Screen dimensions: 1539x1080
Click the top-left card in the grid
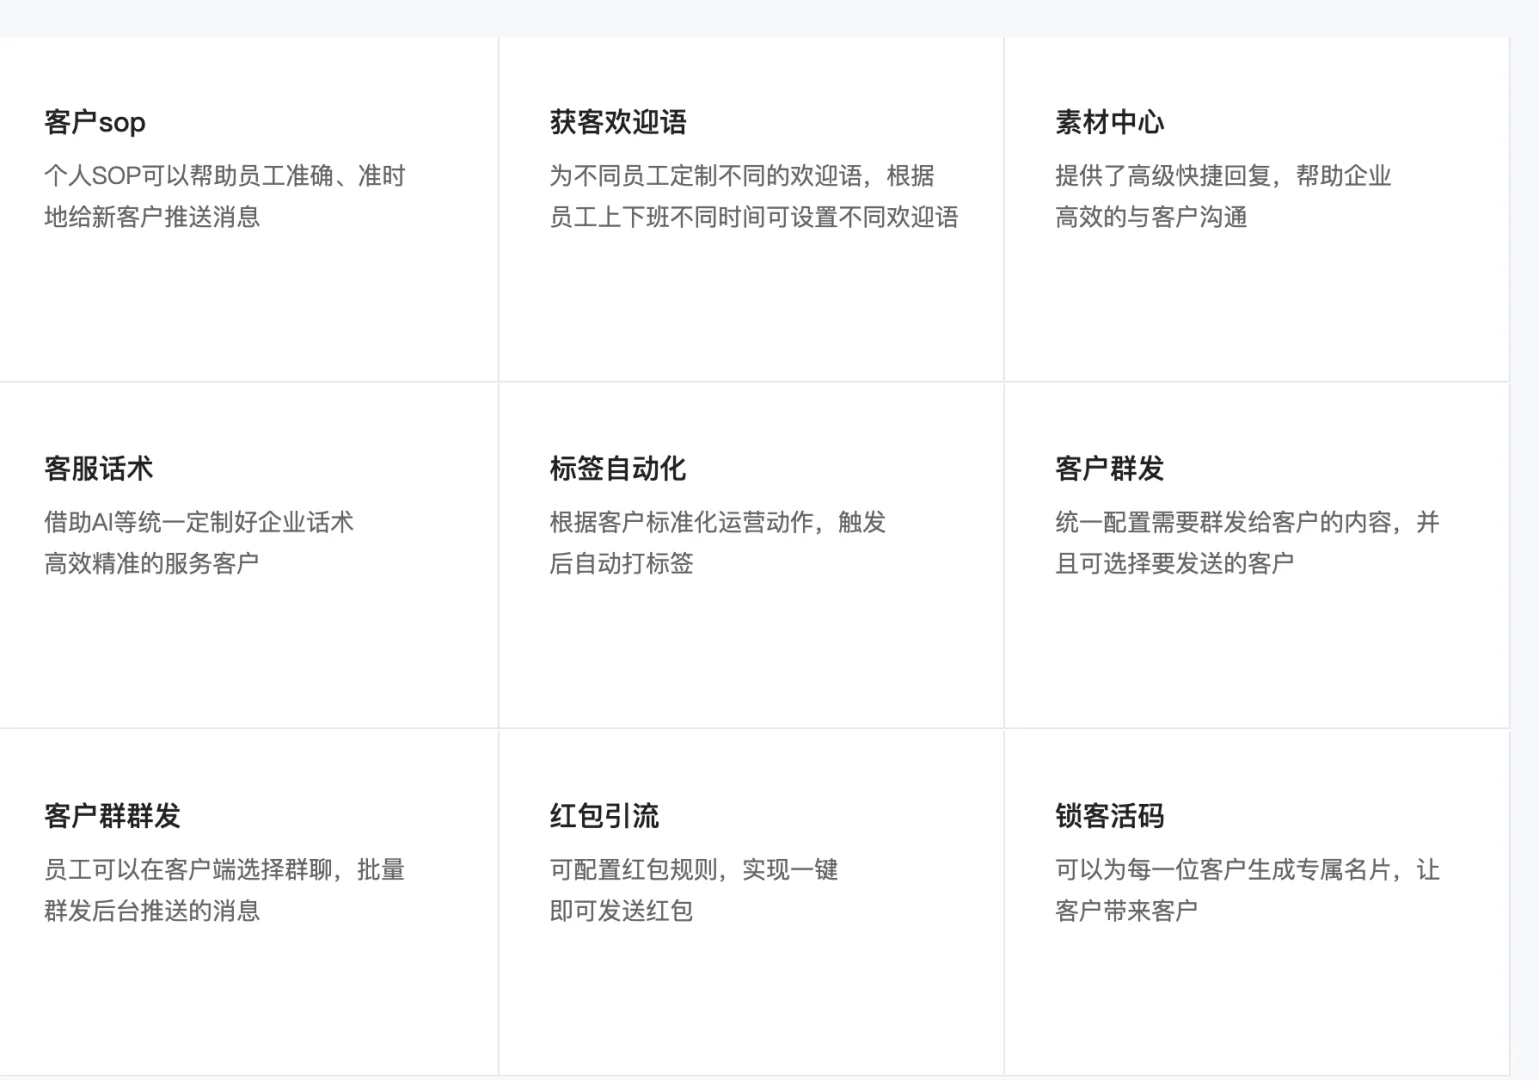pos(248,207)
